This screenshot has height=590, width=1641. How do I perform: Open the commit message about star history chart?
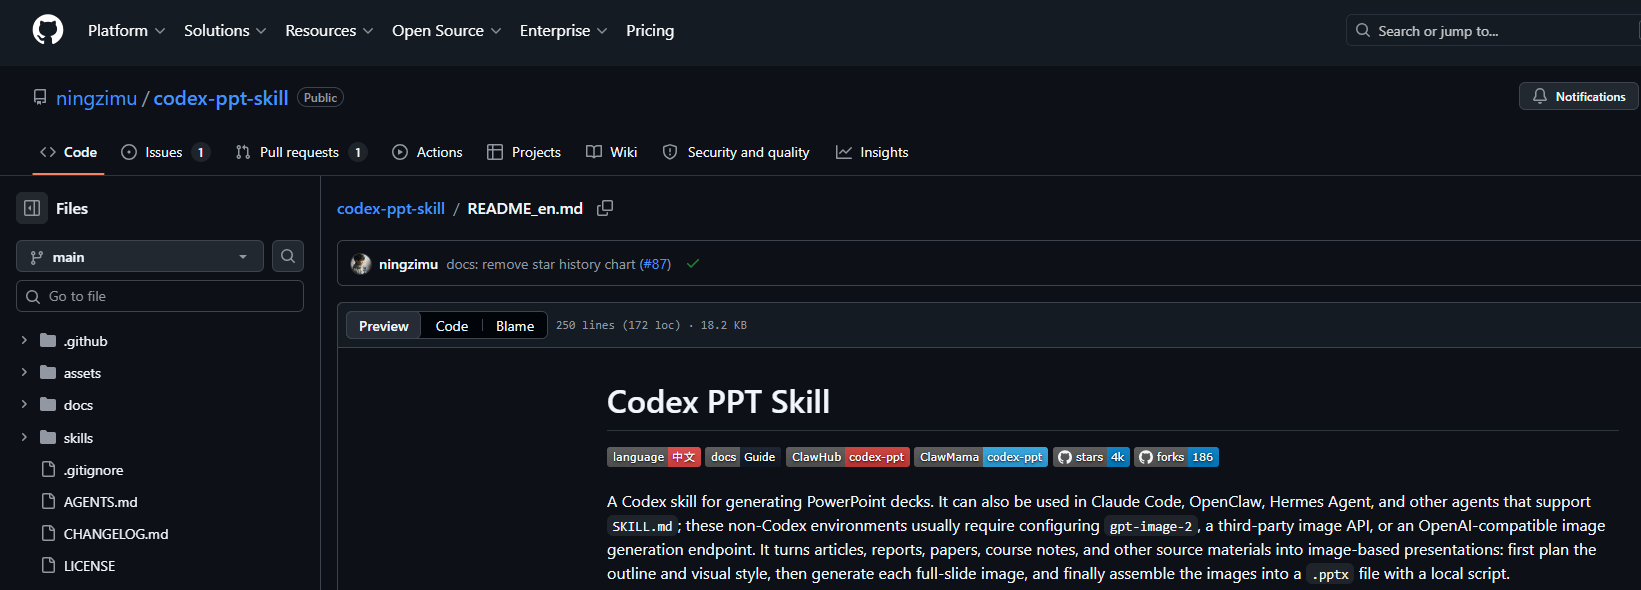(x=541, y=264)
